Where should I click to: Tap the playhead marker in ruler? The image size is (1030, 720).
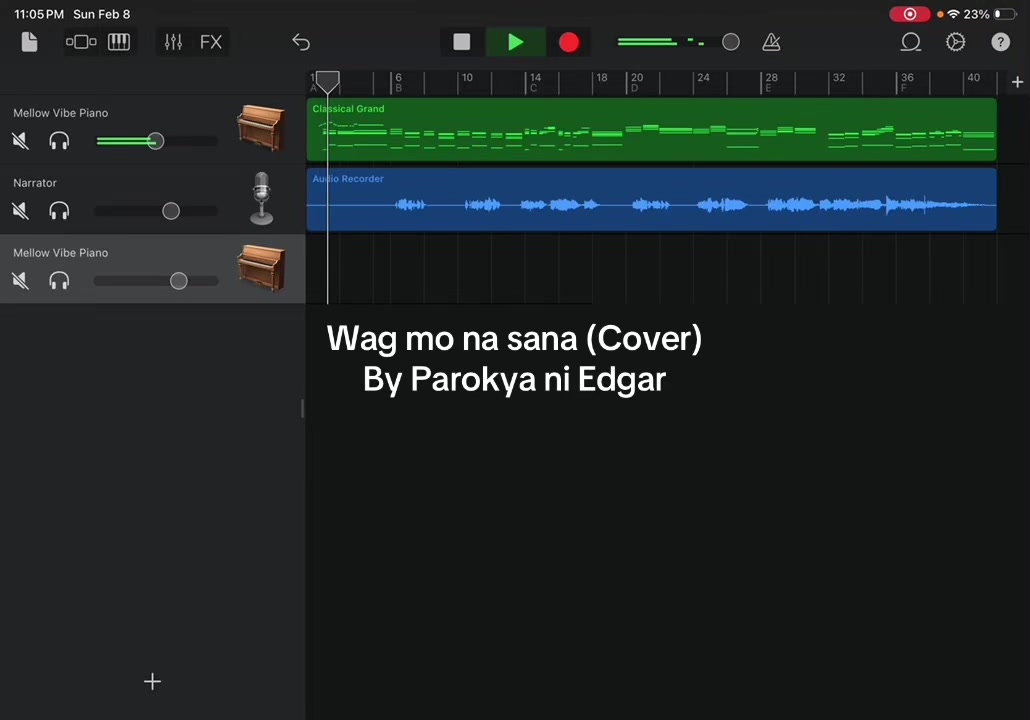click(328, 81)
